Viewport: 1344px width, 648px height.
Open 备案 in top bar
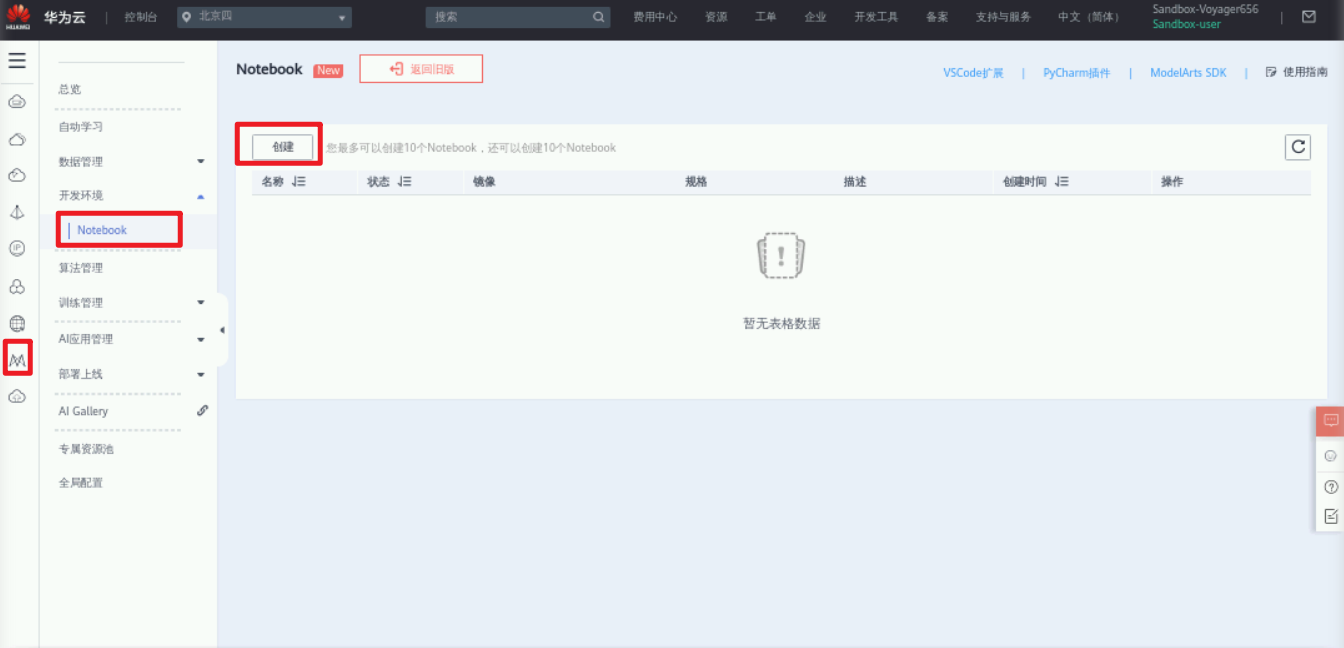click(937, 17)
